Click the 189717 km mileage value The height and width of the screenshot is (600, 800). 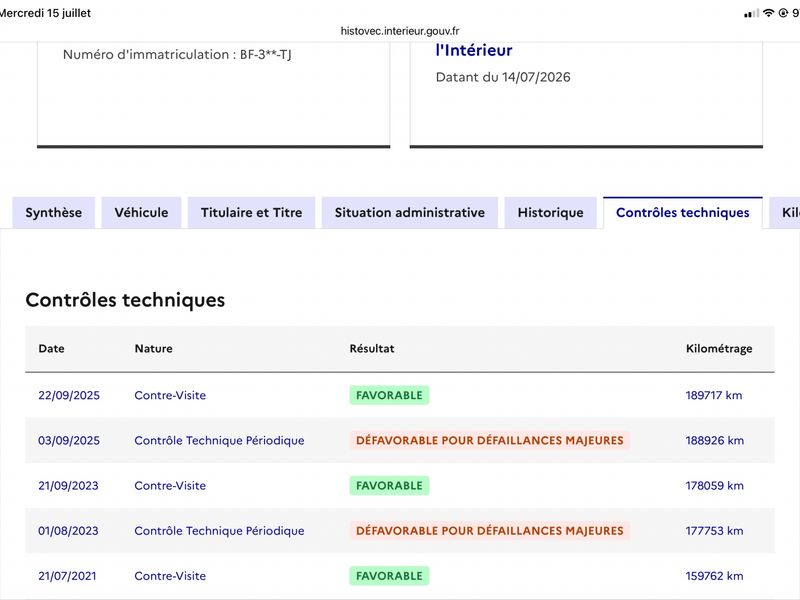click(714, 395)
